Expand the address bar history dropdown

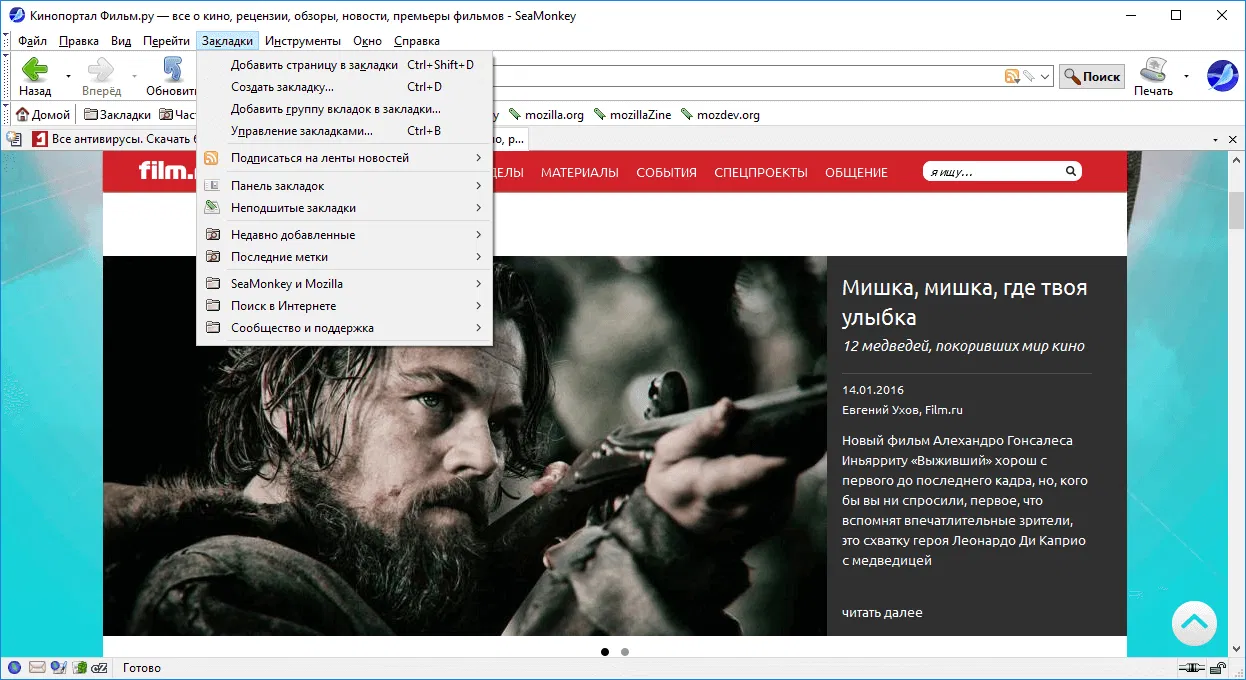(x=1045, y=76)
